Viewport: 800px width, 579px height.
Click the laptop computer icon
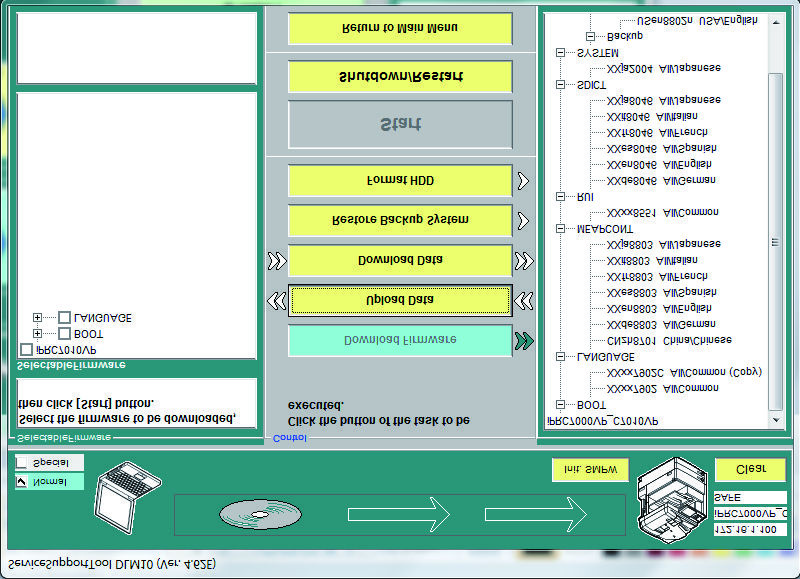[x=128, y=496]
